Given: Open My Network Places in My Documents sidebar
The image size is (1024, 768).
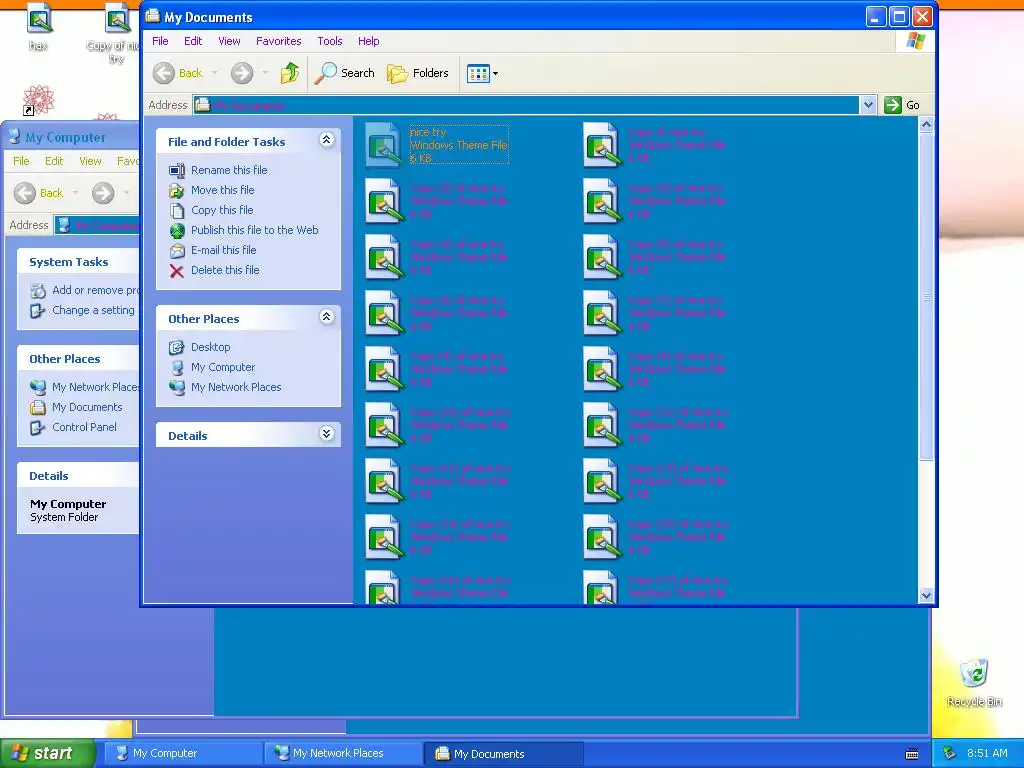Looking at the screenshot, I should [236, 387].
